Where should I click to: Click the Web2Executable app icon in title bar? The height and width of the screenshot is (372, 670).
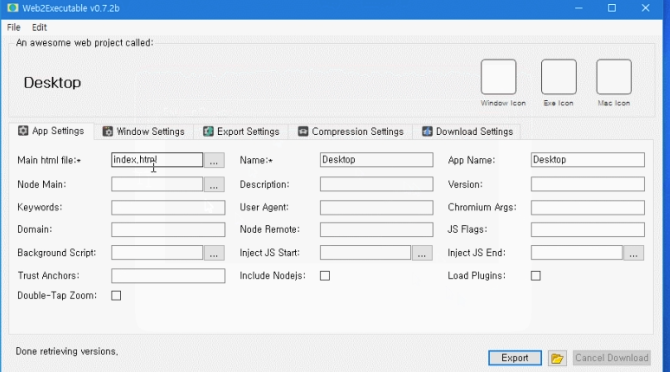(12, 8)
